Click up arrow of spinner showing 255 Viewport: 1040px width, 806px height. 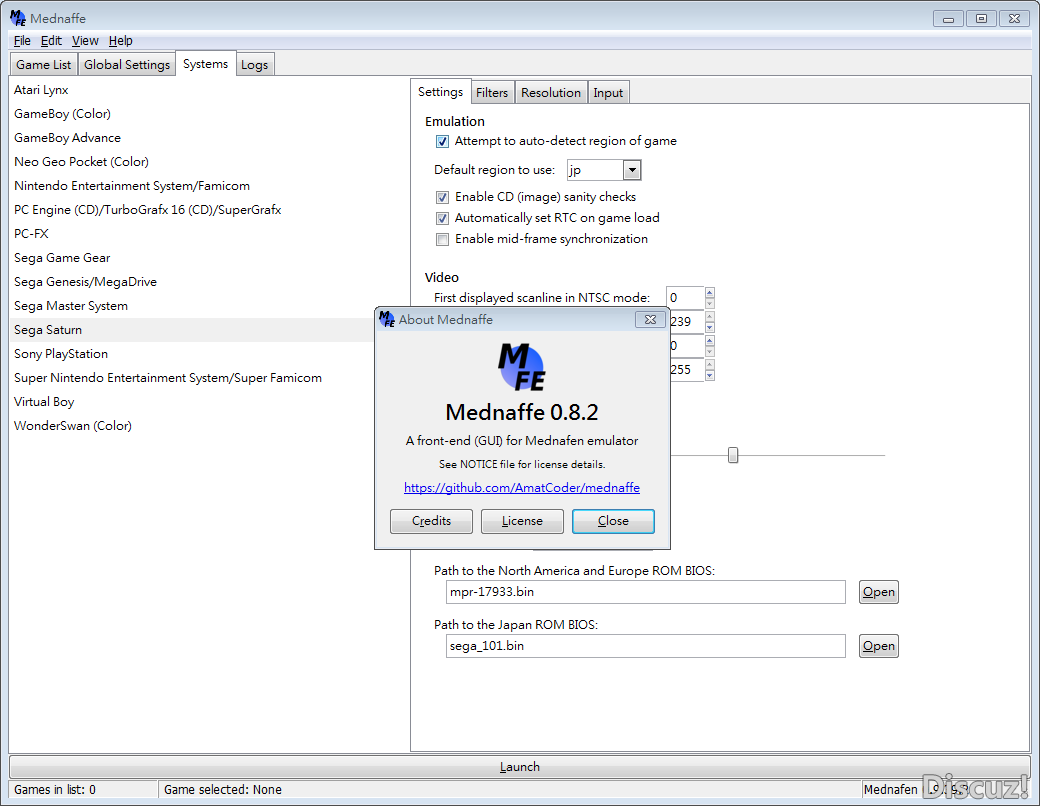[x=710, y=364]
